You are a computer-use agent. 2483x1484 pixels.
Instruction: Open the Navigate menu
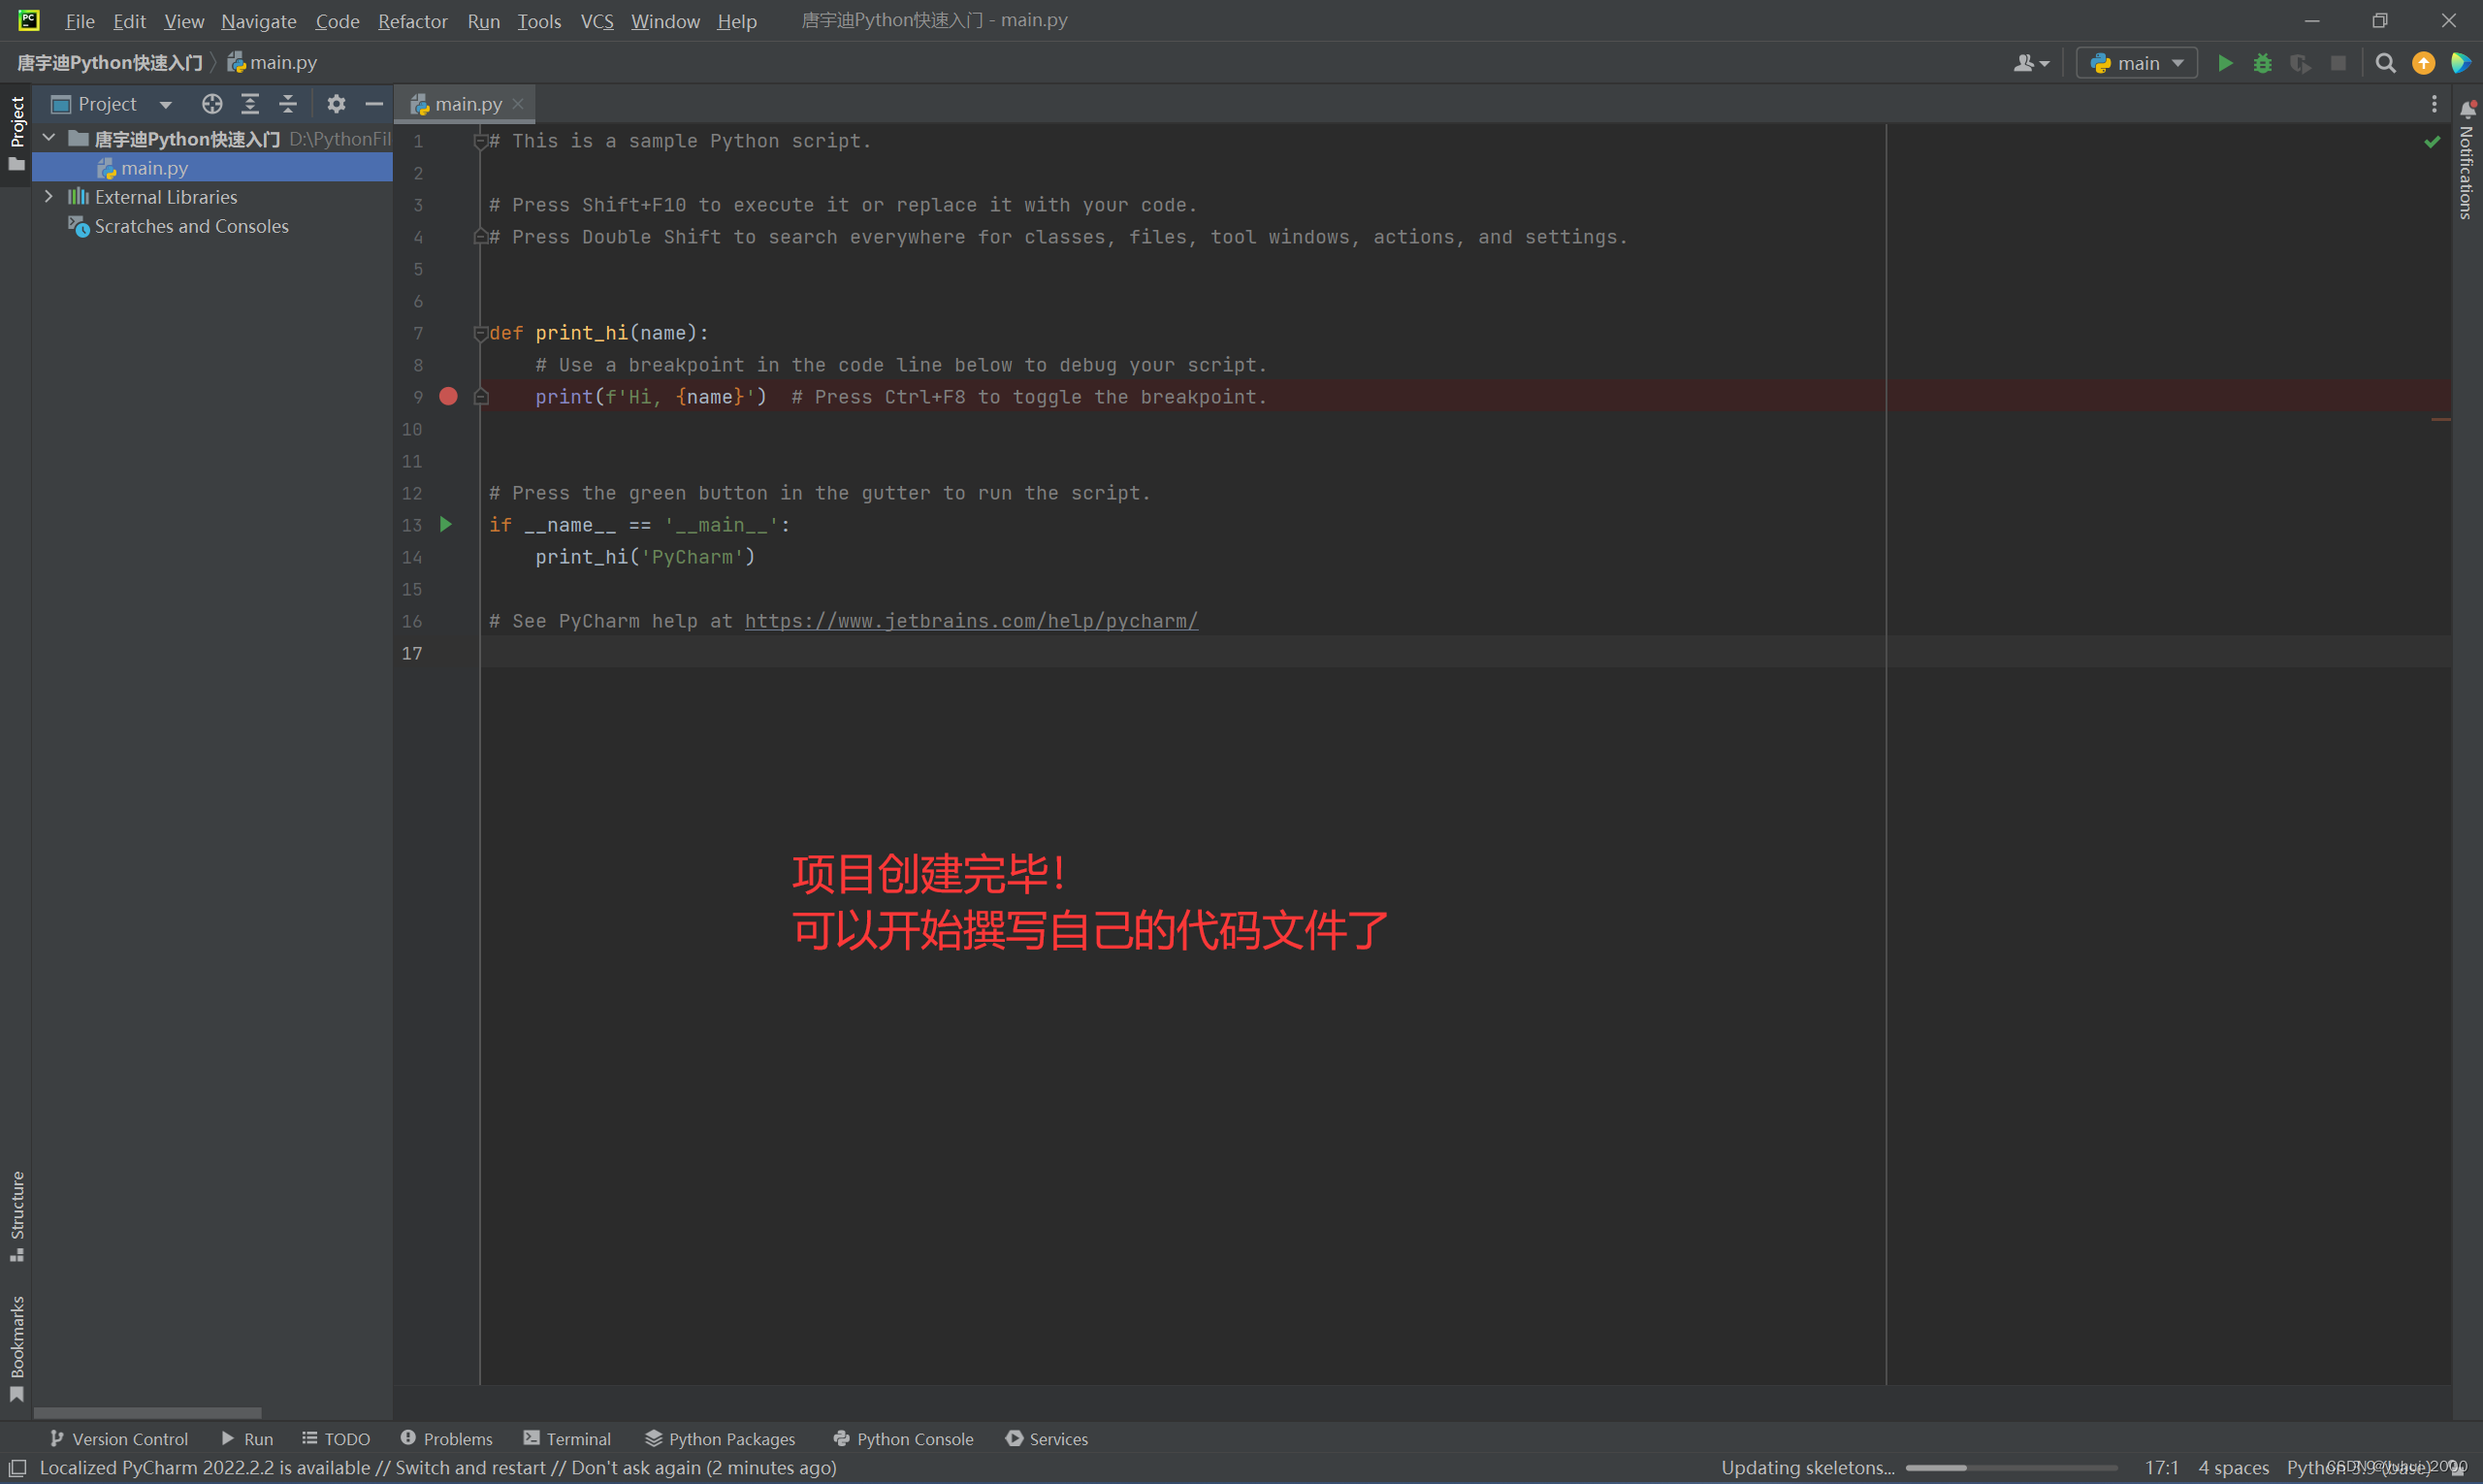click(x=259, y=20)
